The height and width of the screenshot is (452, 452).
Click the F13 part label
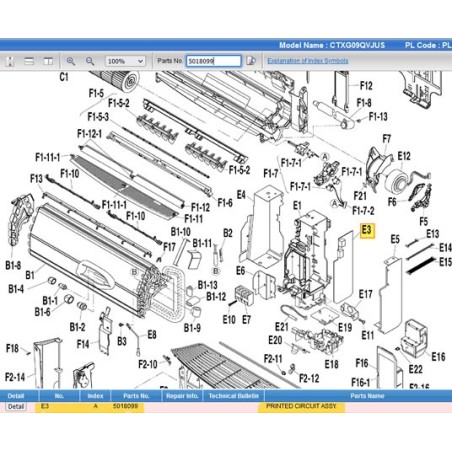click(36, 179)
